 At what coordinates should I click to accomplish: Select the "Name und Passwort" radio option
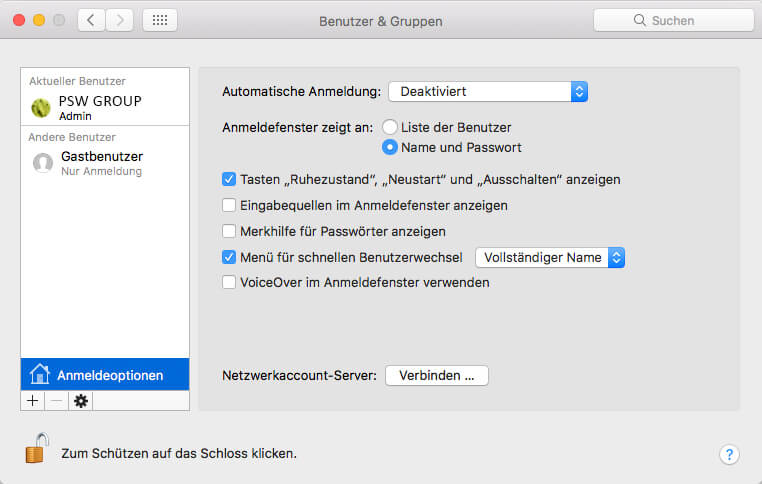(390, 147)
